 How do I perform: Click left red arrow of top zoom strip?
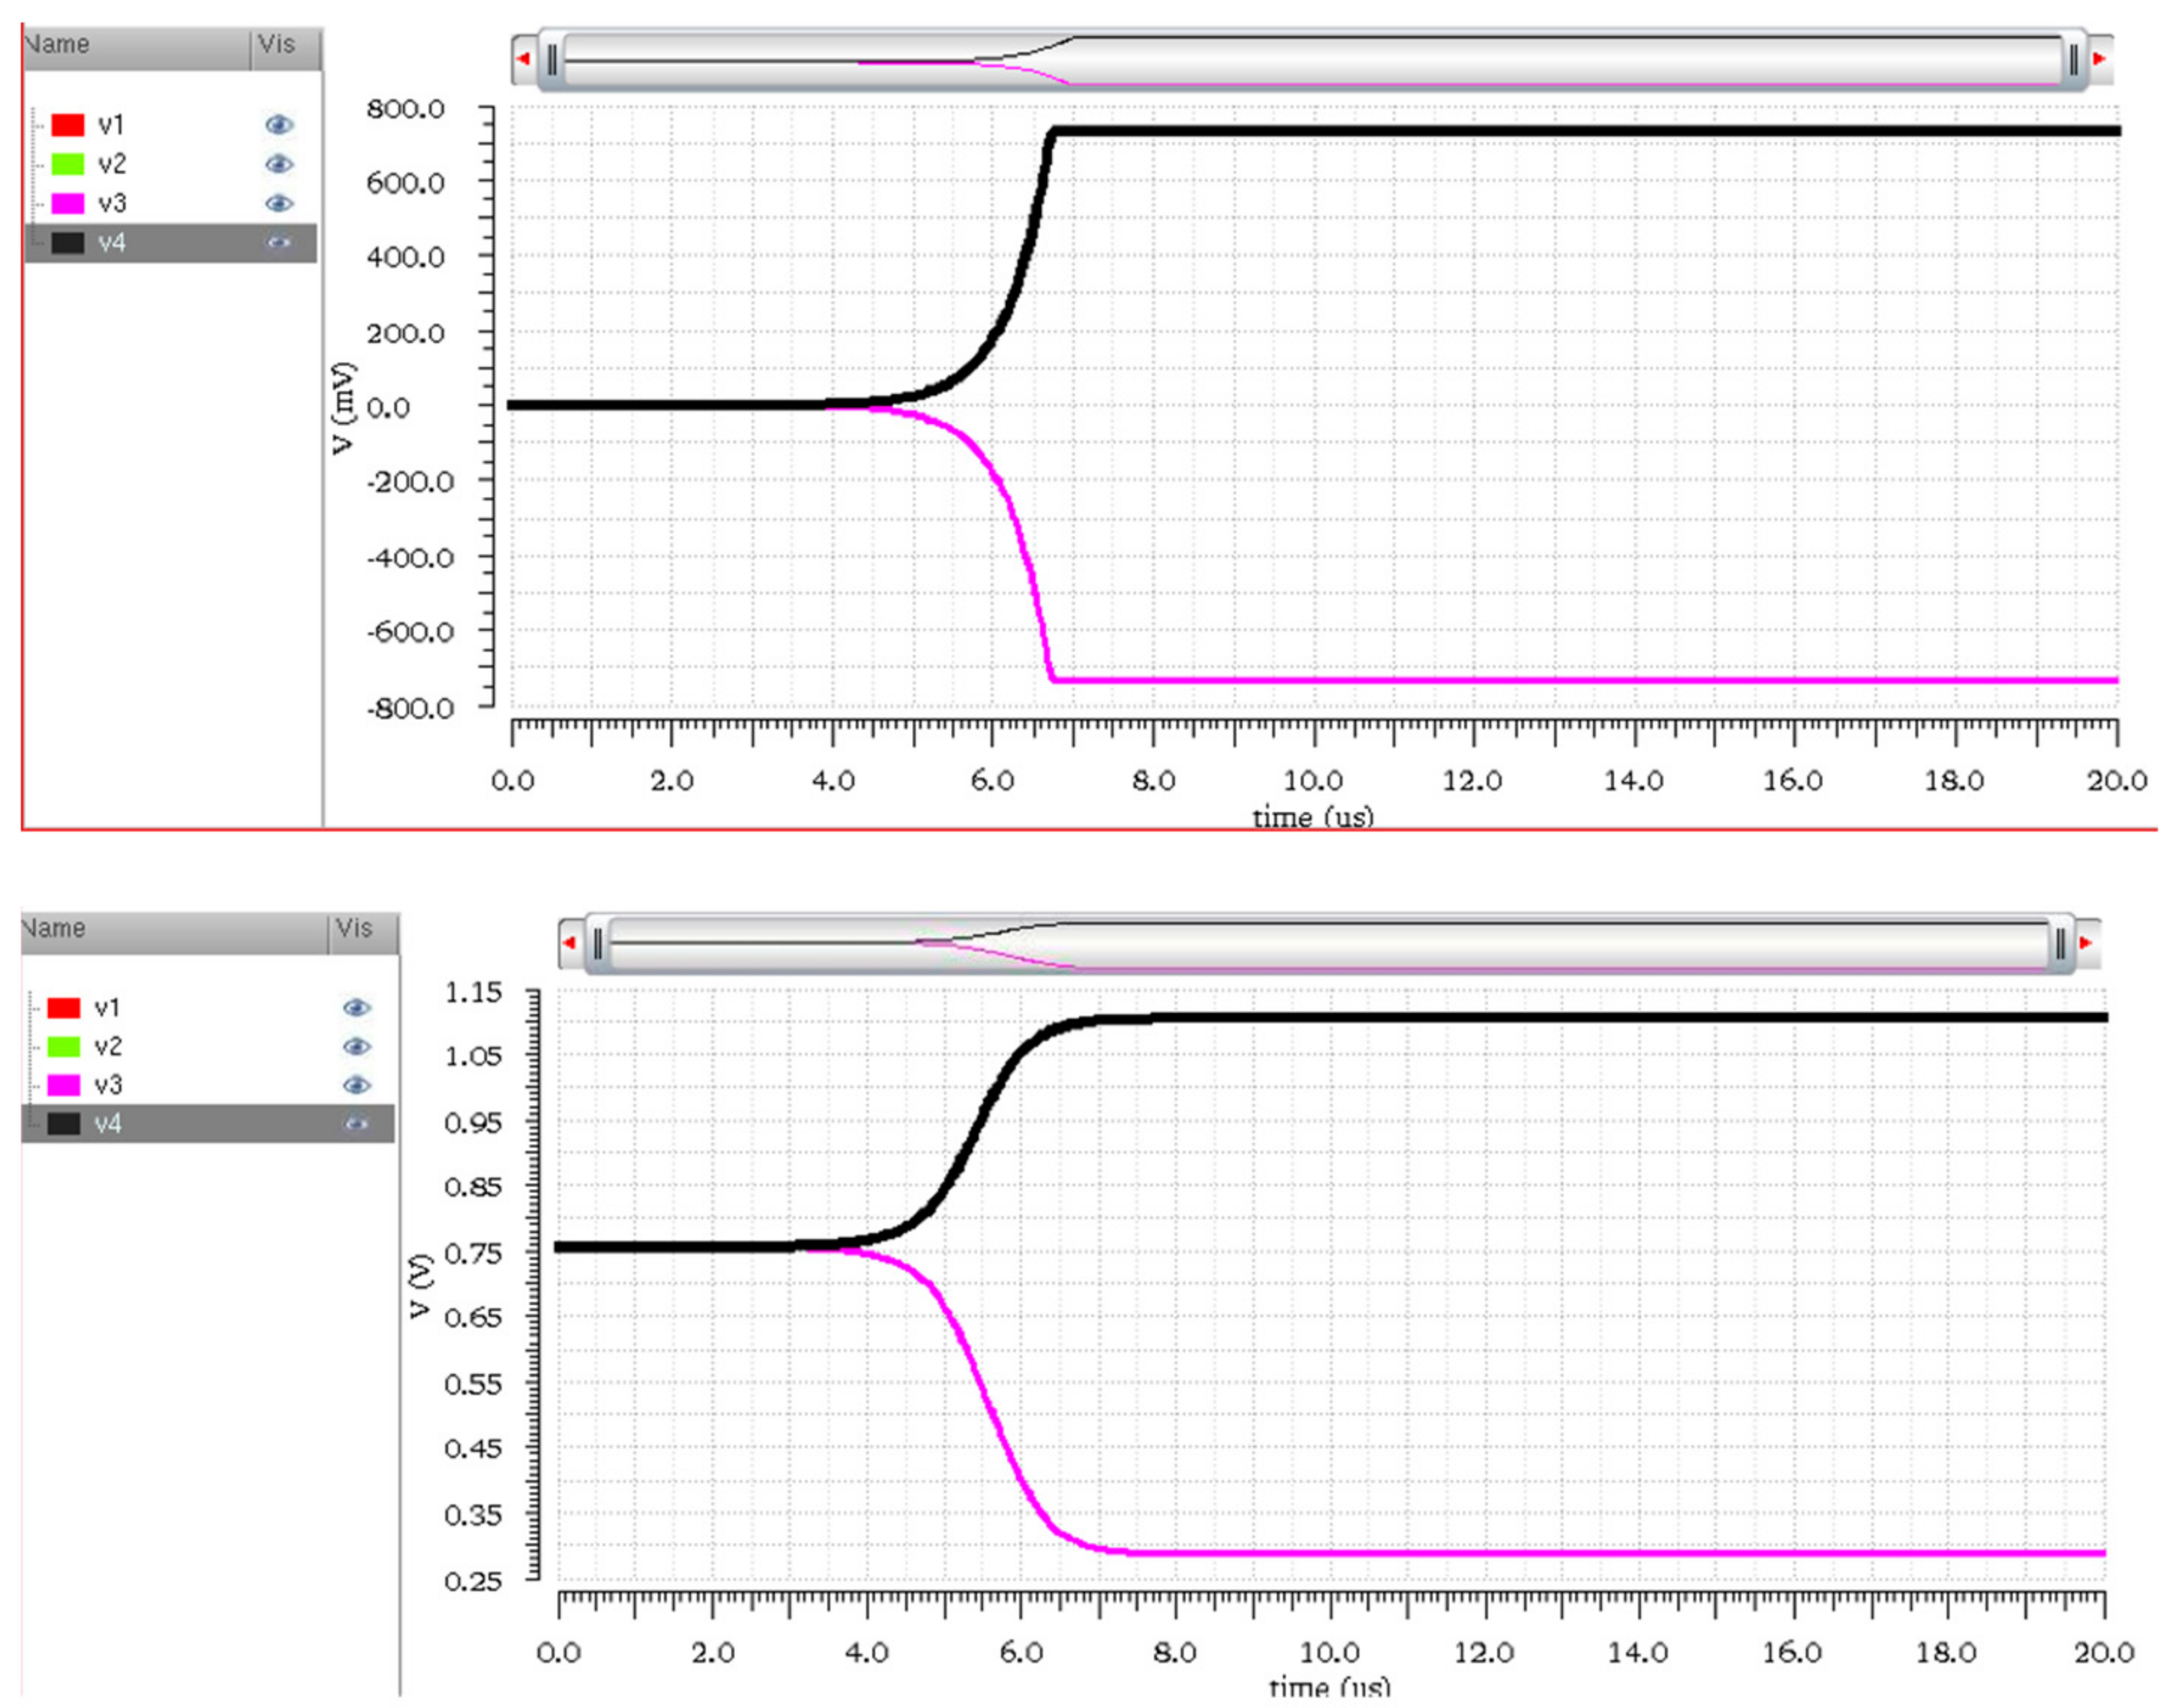pos(523,59)
